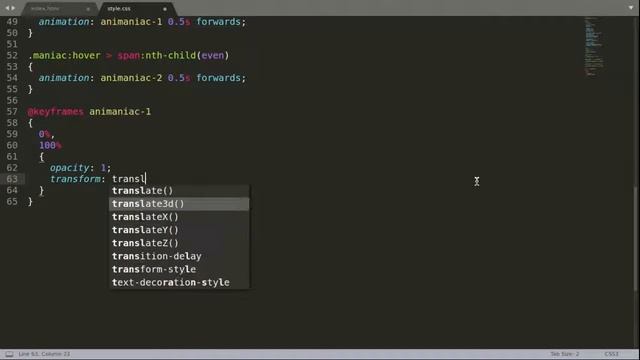Image resolution: width=640 pixels, height=360 pixels.
Task: Click the 'animation' property on line 54
Action: click(x=64, y=78)
